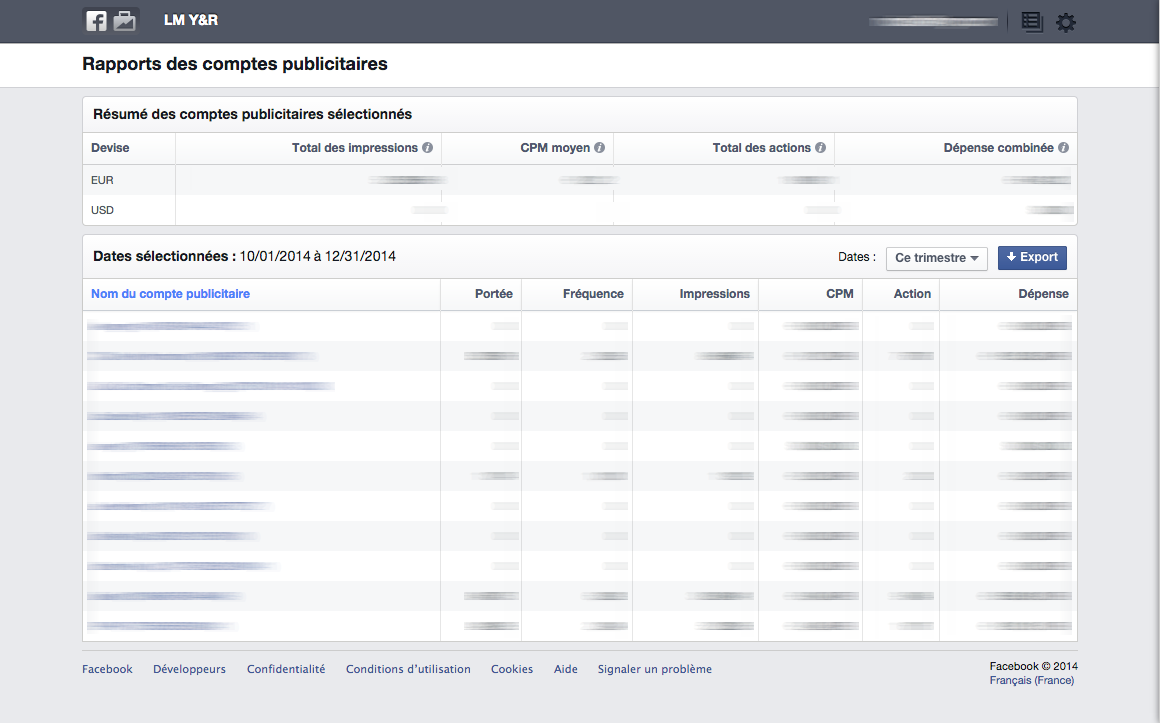Show info icon beside CPM moyen
Viewport: 1160px width, 723px height.
click(x=599, y=148)
